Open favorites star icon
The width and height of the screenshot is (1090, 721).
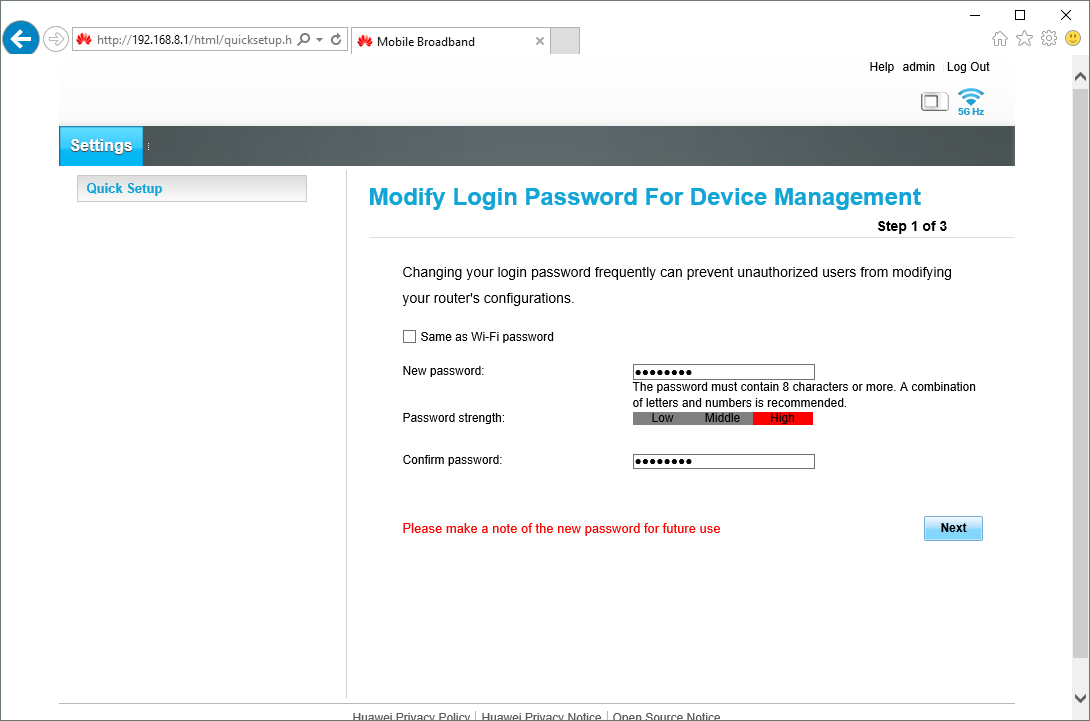[1024, 39]
